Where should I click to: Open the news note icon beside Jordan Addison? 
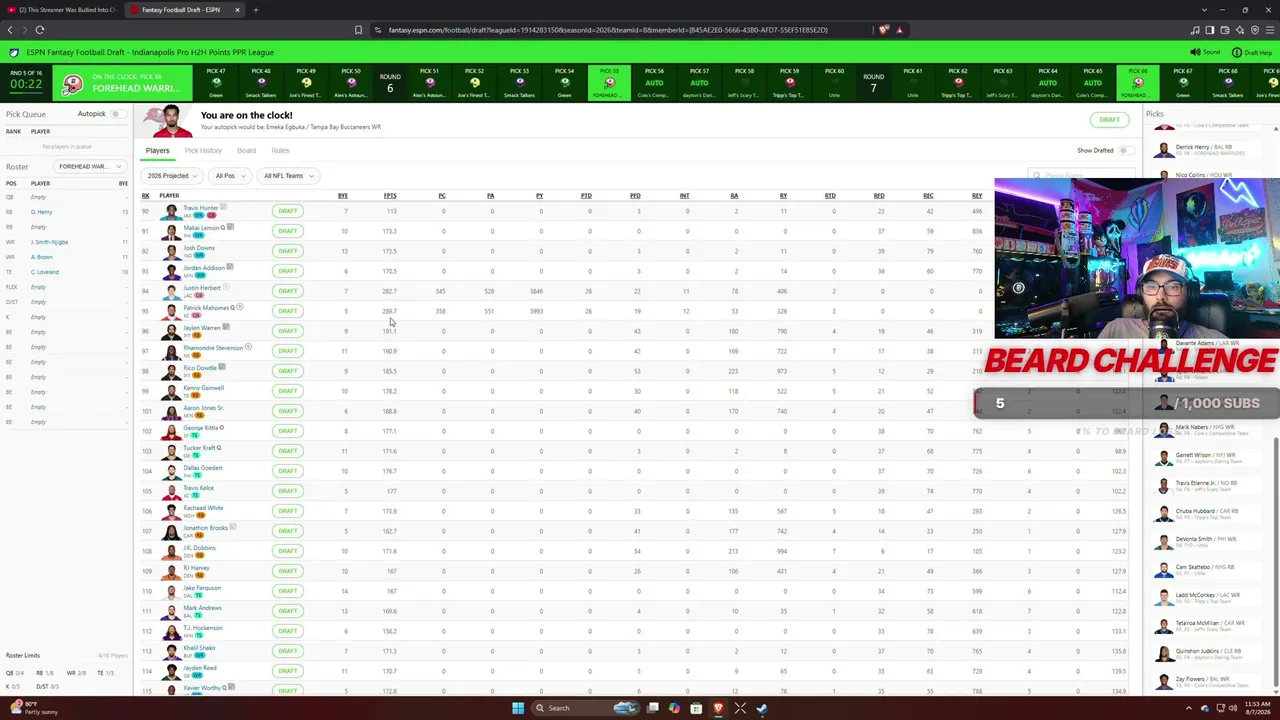click(x=230, y=267)
